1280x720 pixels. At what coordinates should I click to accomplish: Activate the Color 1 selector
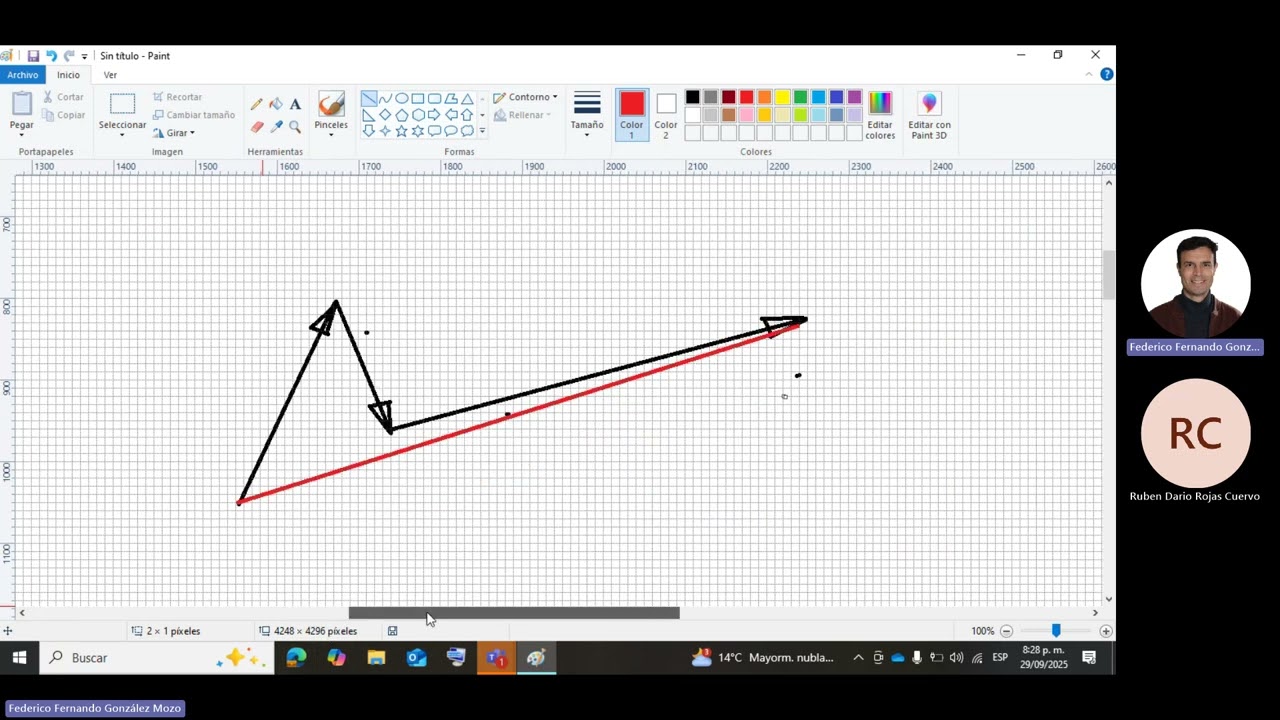[632, 116]
